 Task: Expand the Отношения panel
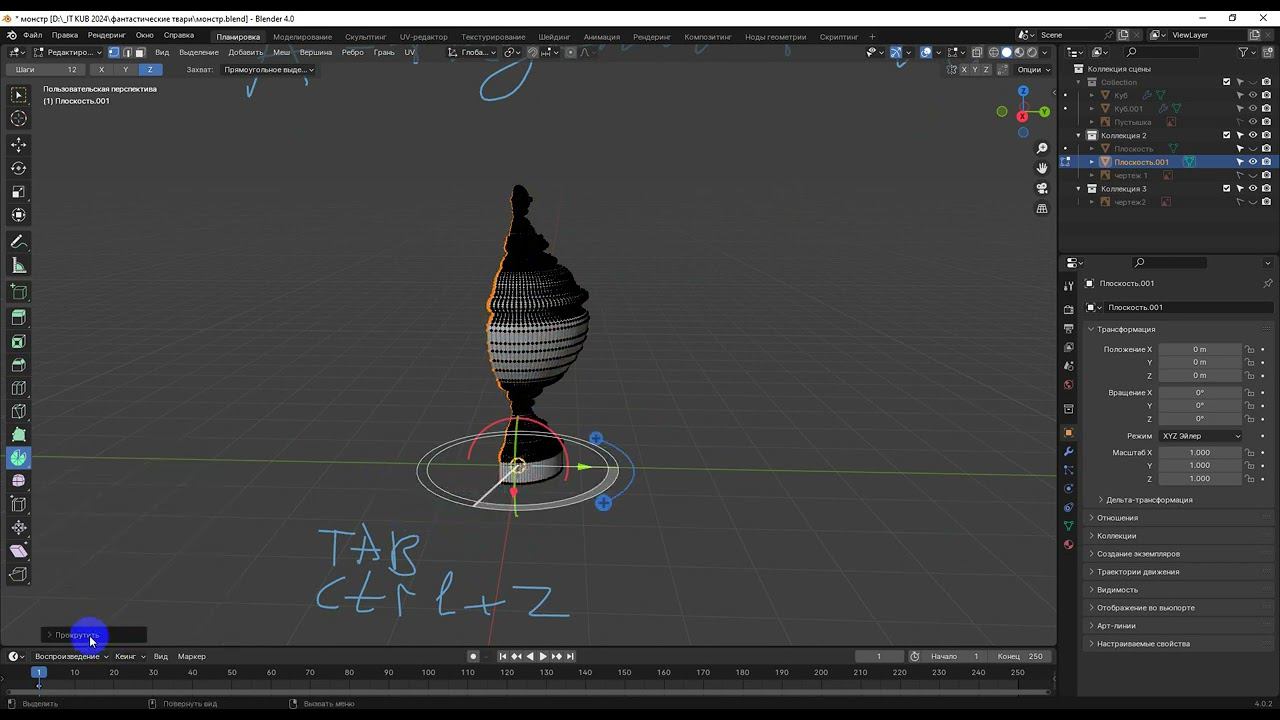1117,518
